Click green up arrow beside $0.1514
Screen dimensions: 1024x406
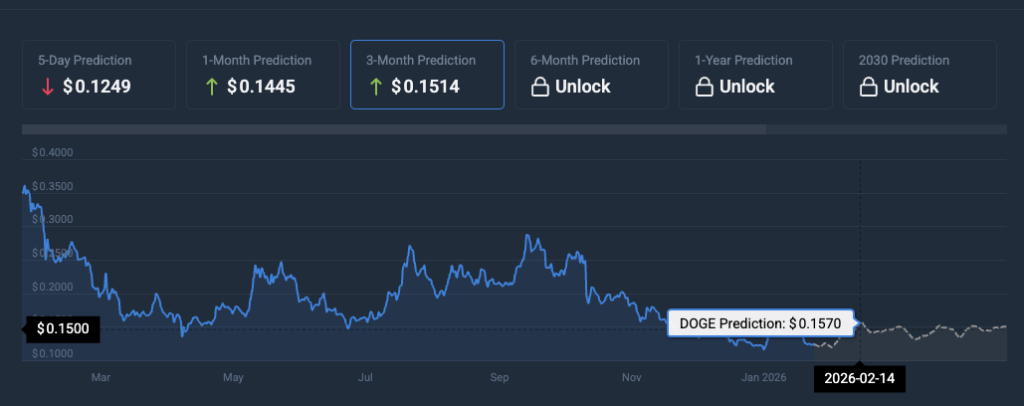[x=376, y=87]
